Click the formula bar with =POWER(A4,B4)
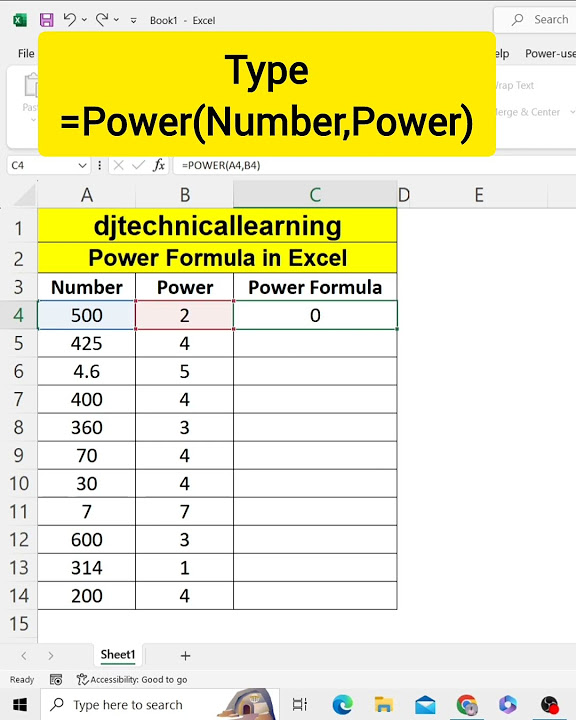 [x=374, y=165]
